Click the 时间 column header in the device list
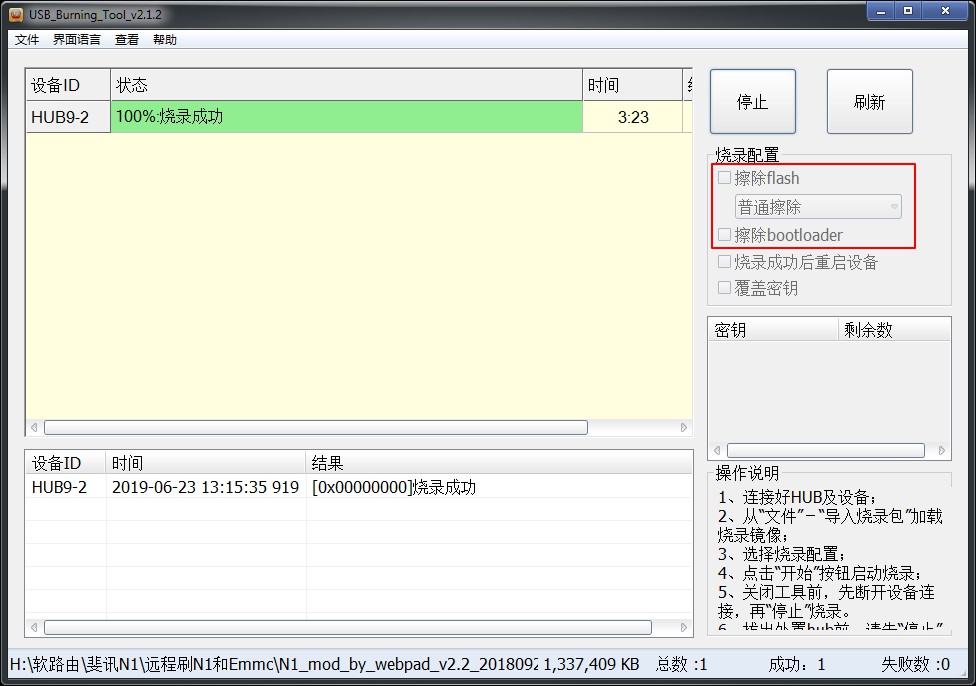 tap(633, 85)
